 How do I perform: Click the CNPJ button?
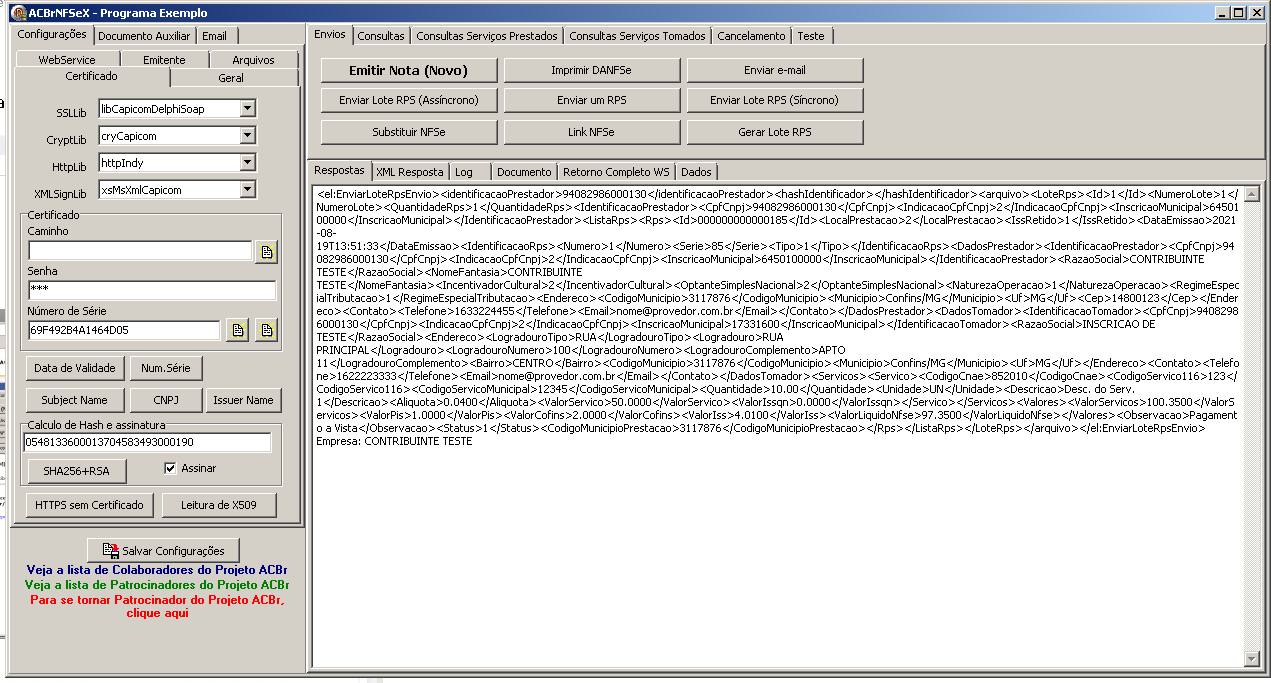click(166, 400)
